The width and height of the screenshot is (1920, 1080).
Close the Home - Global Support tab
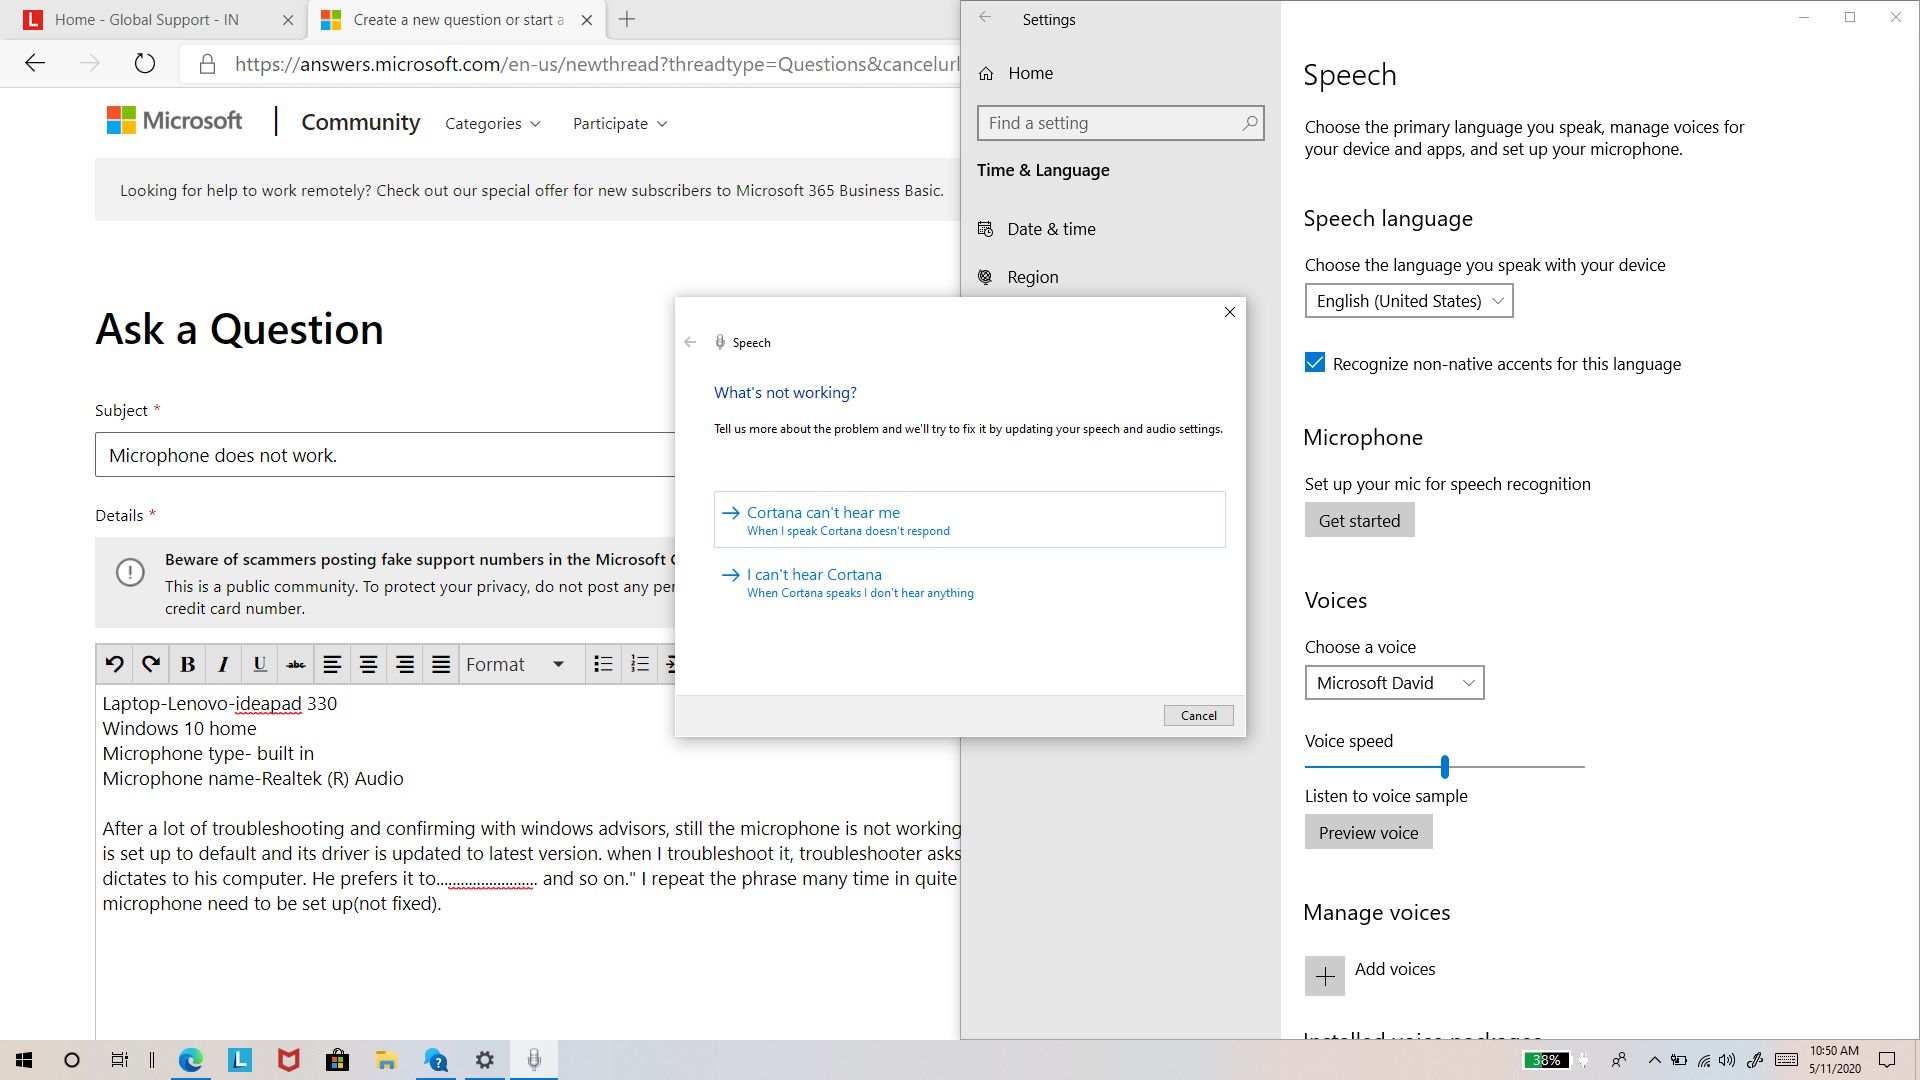pos(288,20)
